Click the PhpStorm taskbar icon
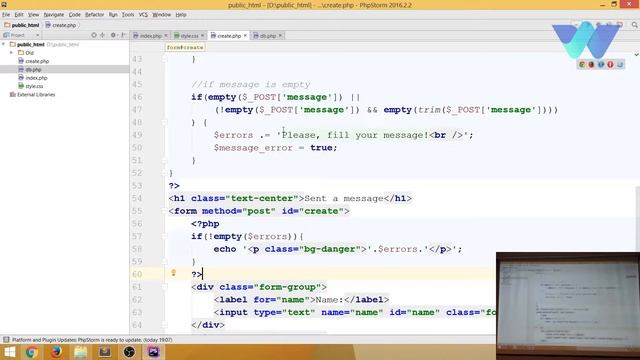Viewport: 640px width, 360px height. tap(153, 352)
